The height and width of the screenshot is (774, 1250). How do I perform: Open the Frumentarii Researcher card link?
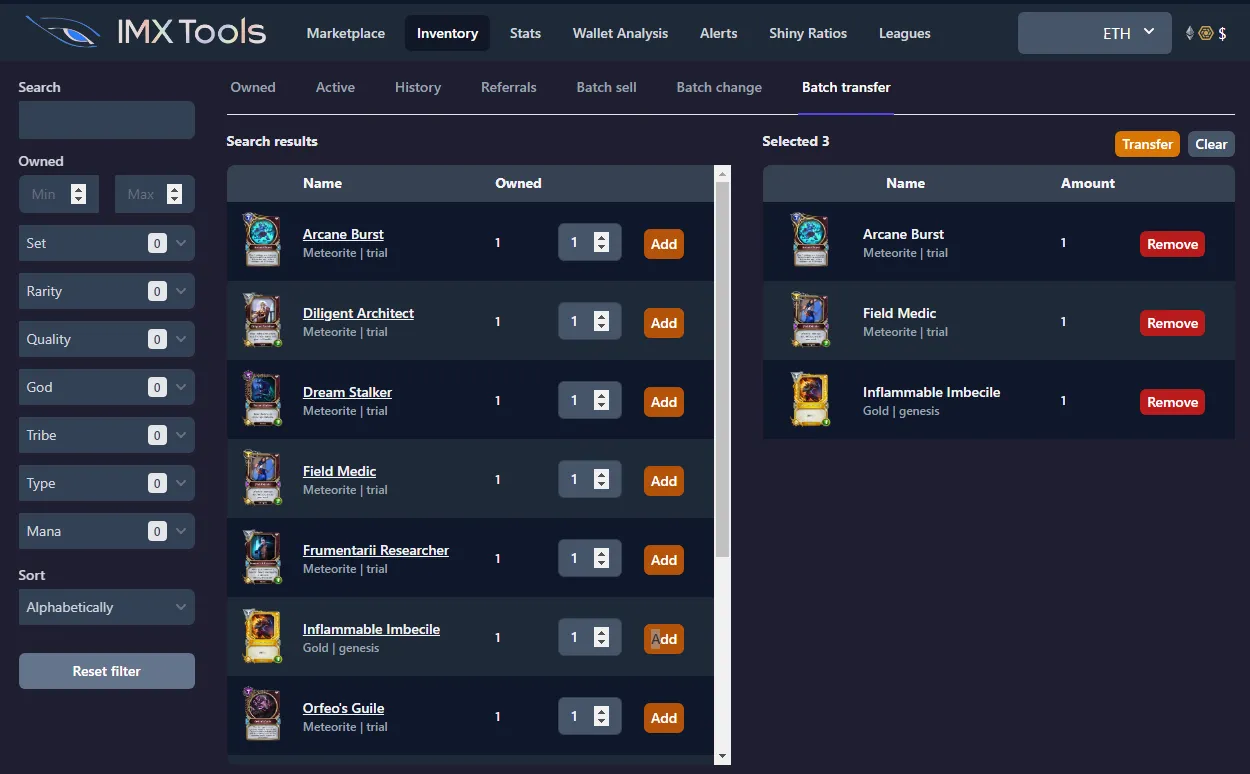pos(376,550)
